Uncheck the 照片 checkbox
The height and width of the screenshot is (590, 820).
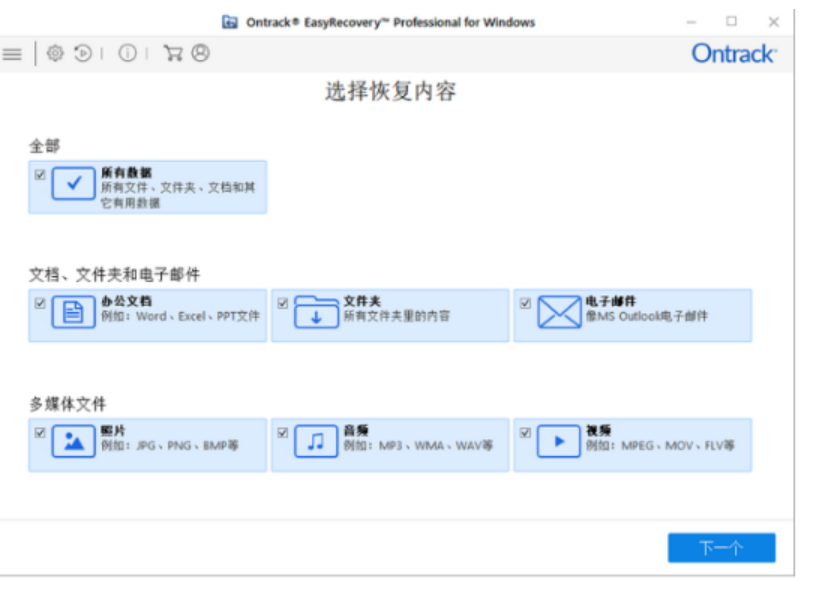coord(40,432)
